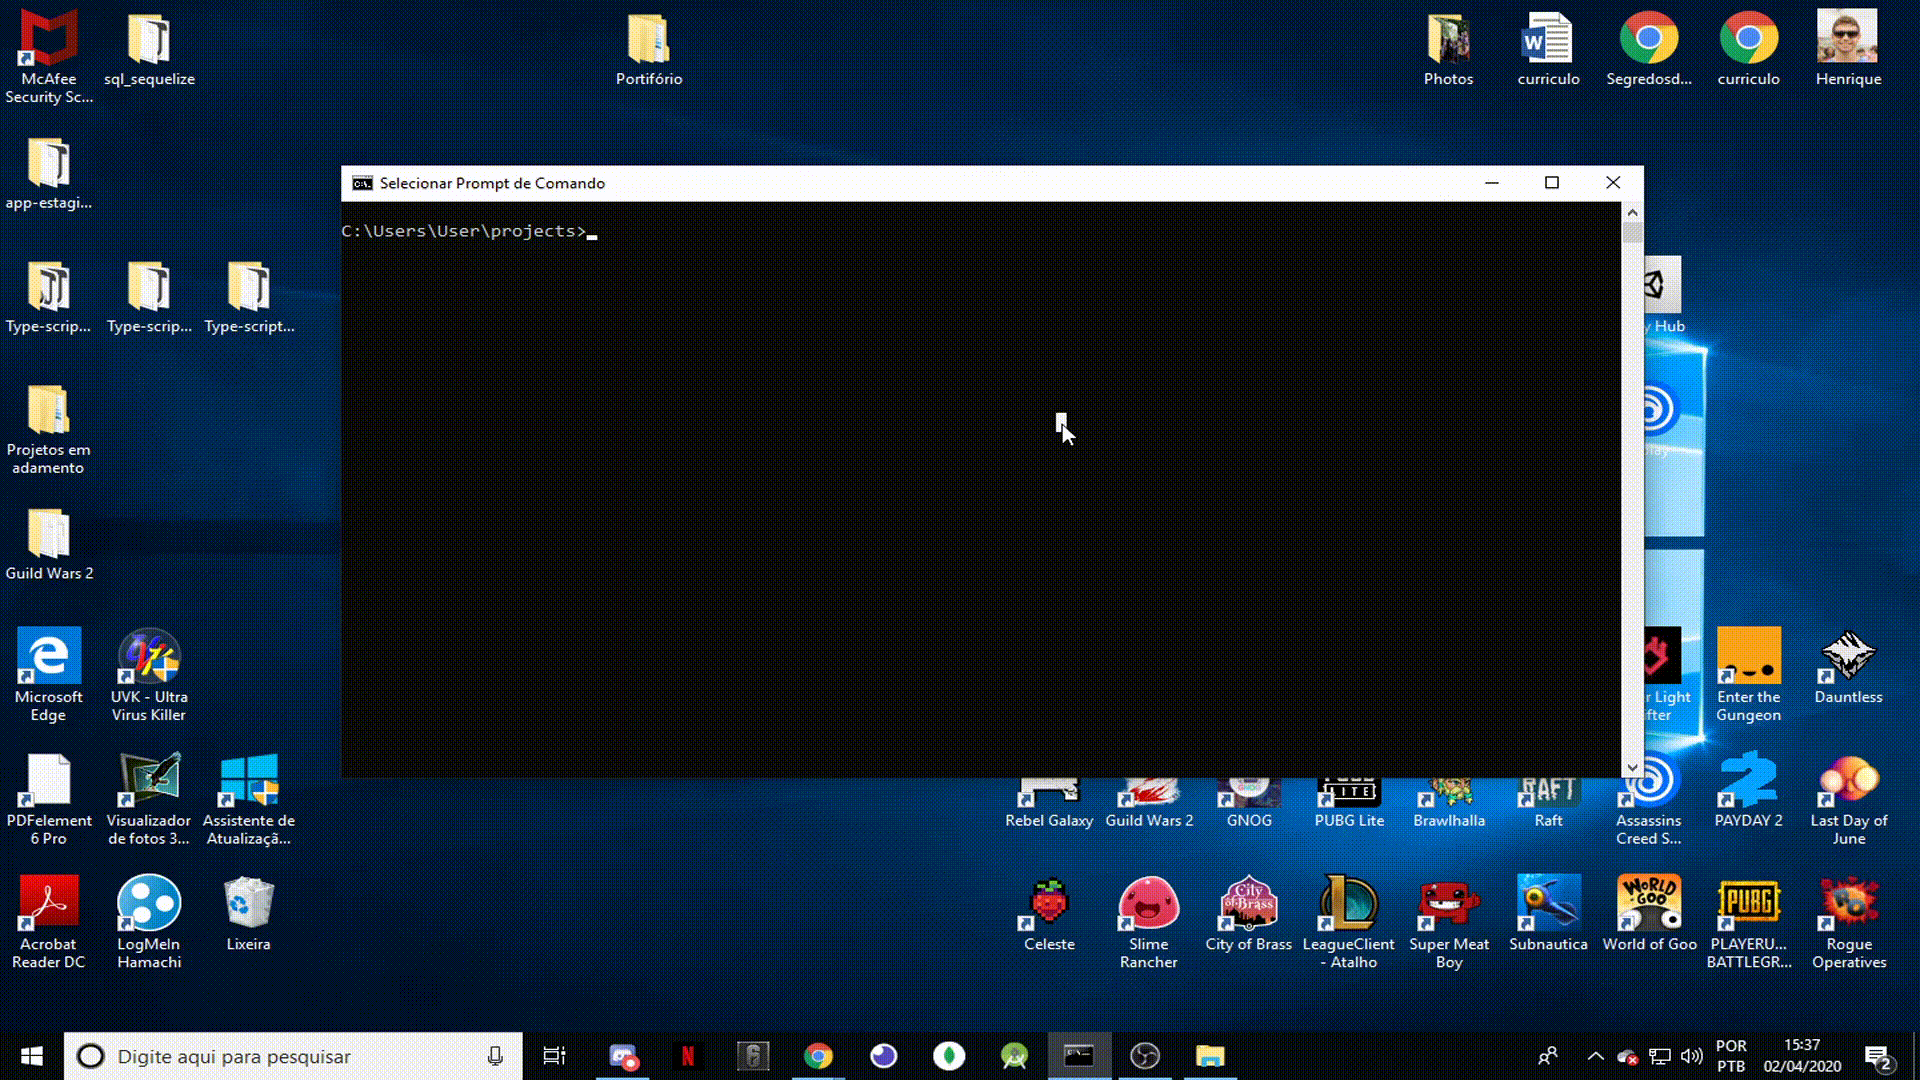Click the scrollbar down arrow in Command Prompt

(x=1632, y=768)
